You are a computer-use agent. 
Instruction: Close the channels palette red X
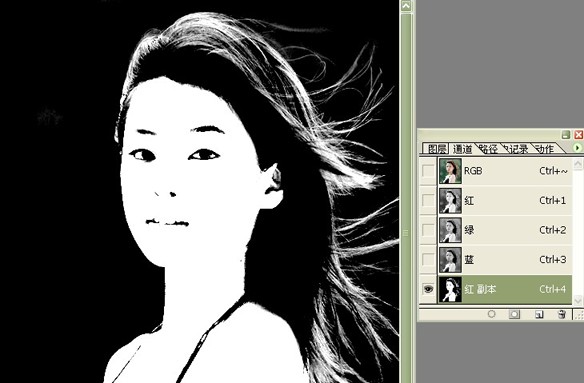(x=578, y=134)
